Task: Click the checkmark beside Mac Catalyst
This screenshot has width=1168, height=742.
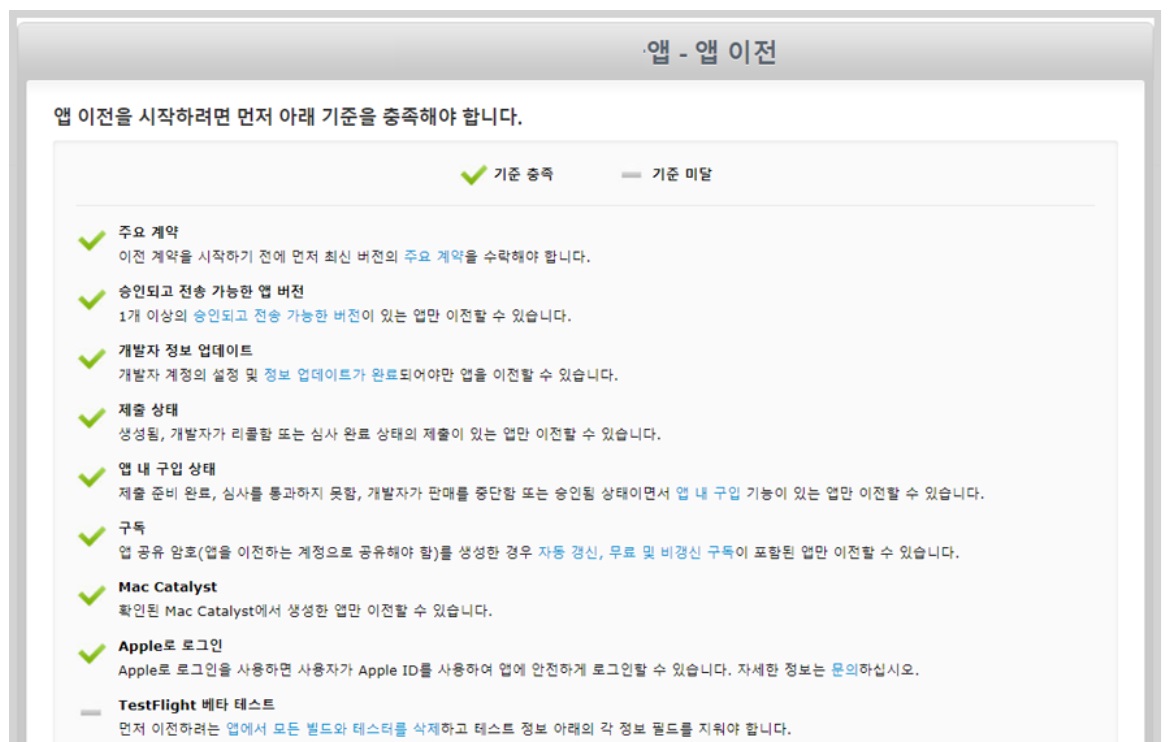Action: point(92,594)
